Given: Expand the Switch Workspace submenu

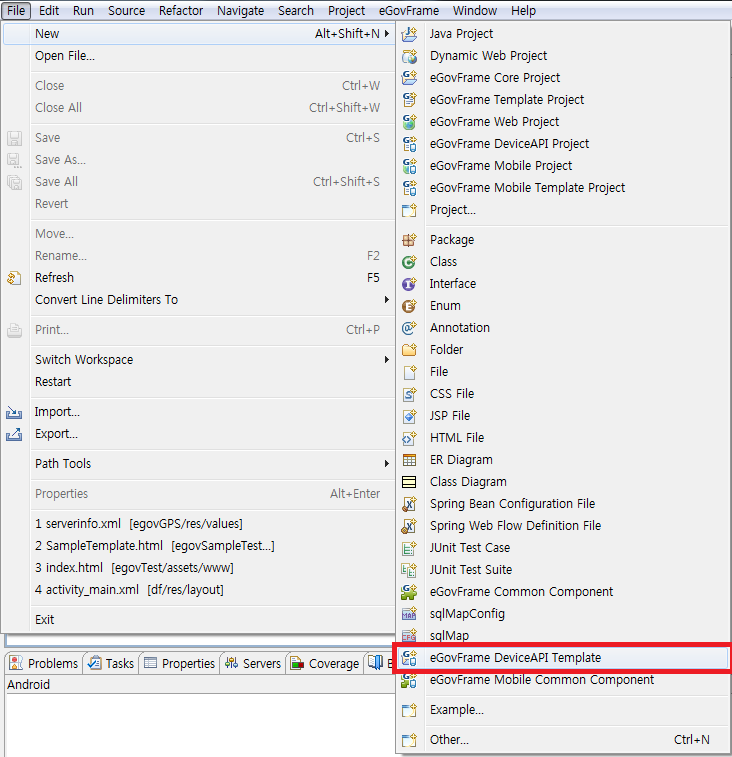Looking at the screenshot, I should (387, 360).
